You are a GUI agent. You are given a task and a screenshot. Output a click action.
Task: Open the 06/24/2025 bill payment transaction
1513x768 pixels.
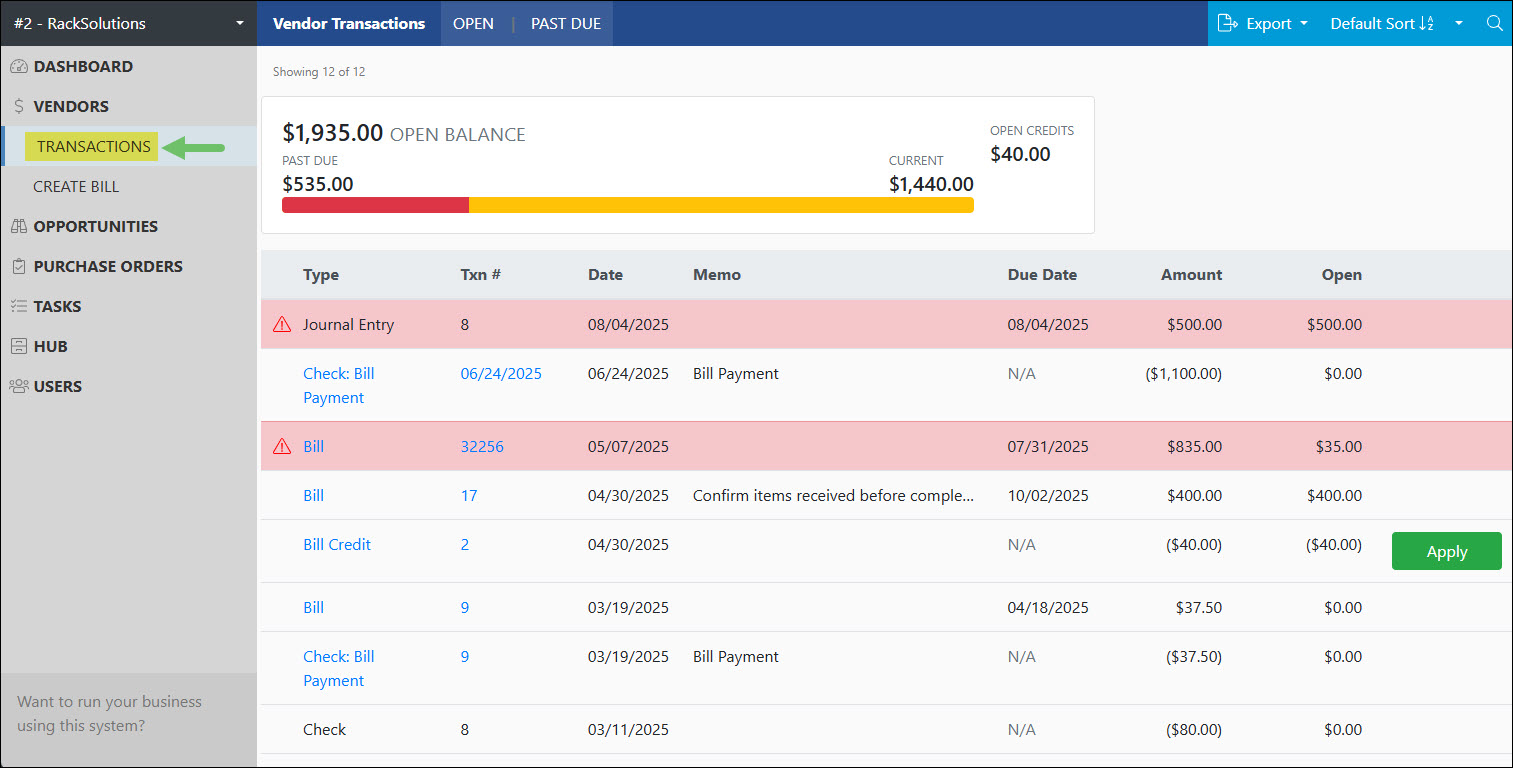pyautogui.click(x=501, y=373)
